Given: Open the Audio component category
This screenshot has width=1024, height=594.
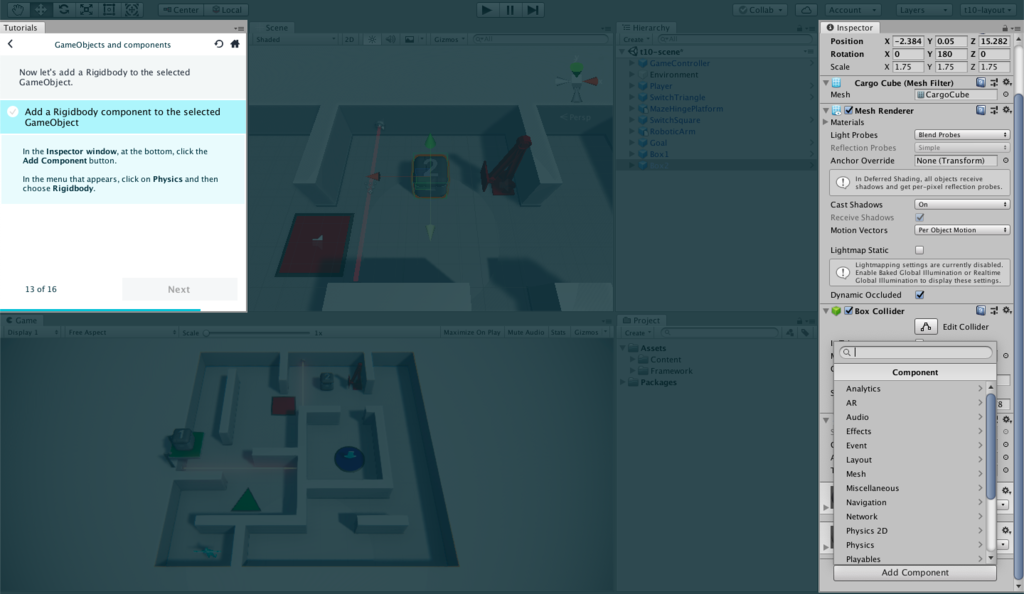Looking at the screenshot, I should [x=913, y=417].
